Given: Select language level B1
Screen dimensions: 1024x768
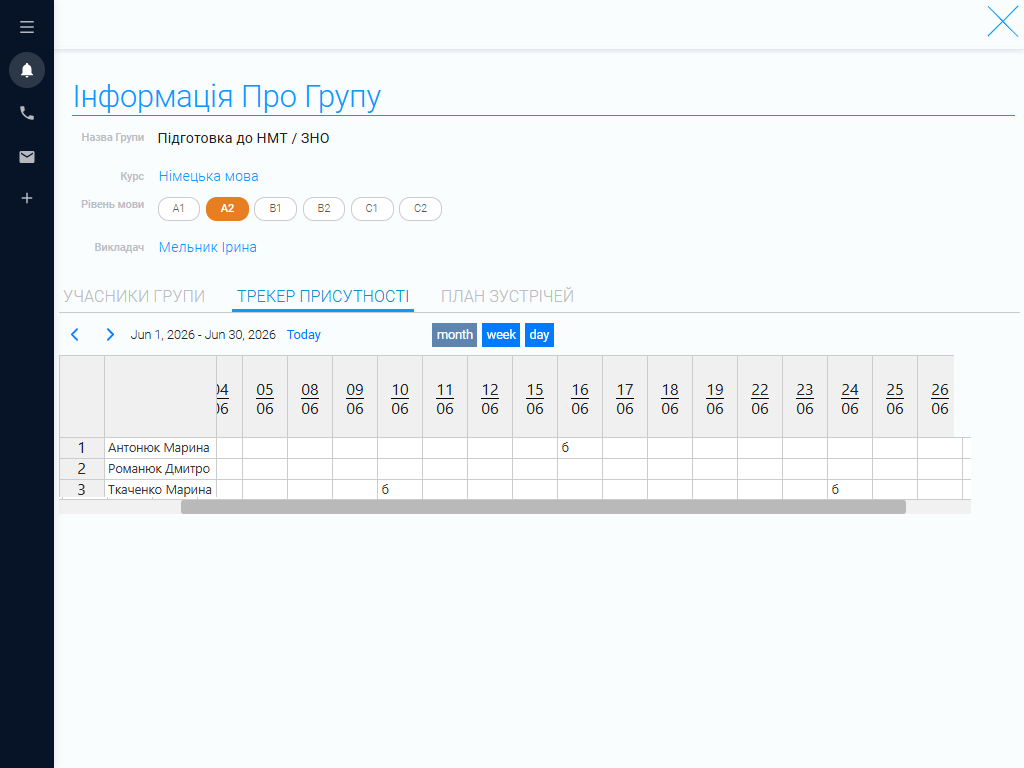Looking at the screenshot, I should (275, 208).
